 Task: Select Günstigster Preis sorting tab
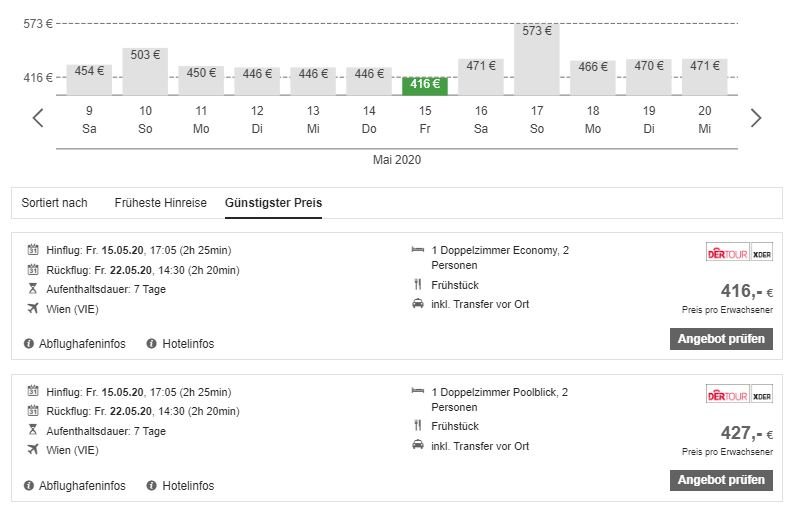click(273, 203)
